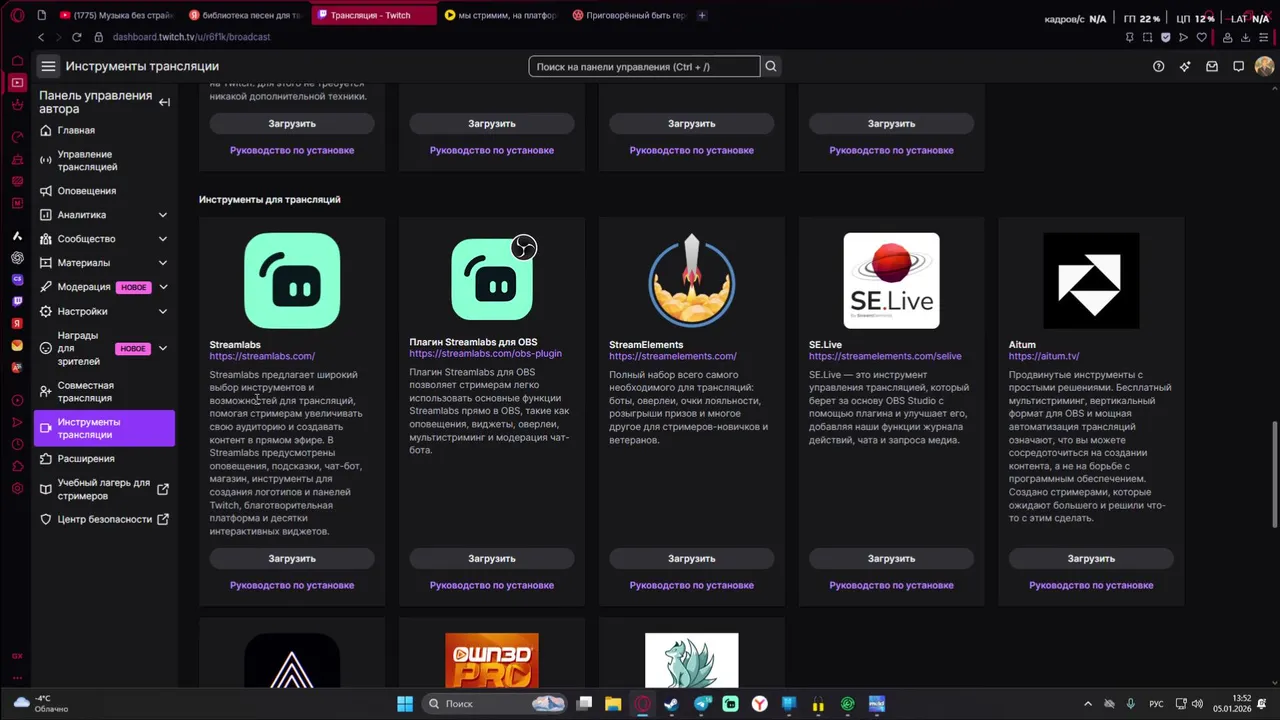Click the Windows taskbar search box
Viewport: 1280px width, 720px height.
pyautogui.click(x=495, y=704)
